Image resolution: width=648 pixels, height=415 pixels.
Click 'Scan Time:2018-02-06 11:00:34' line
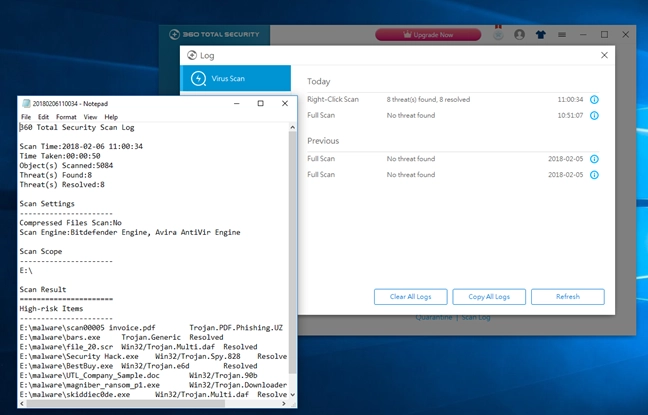pyautogui.click(x=81, y=146)
